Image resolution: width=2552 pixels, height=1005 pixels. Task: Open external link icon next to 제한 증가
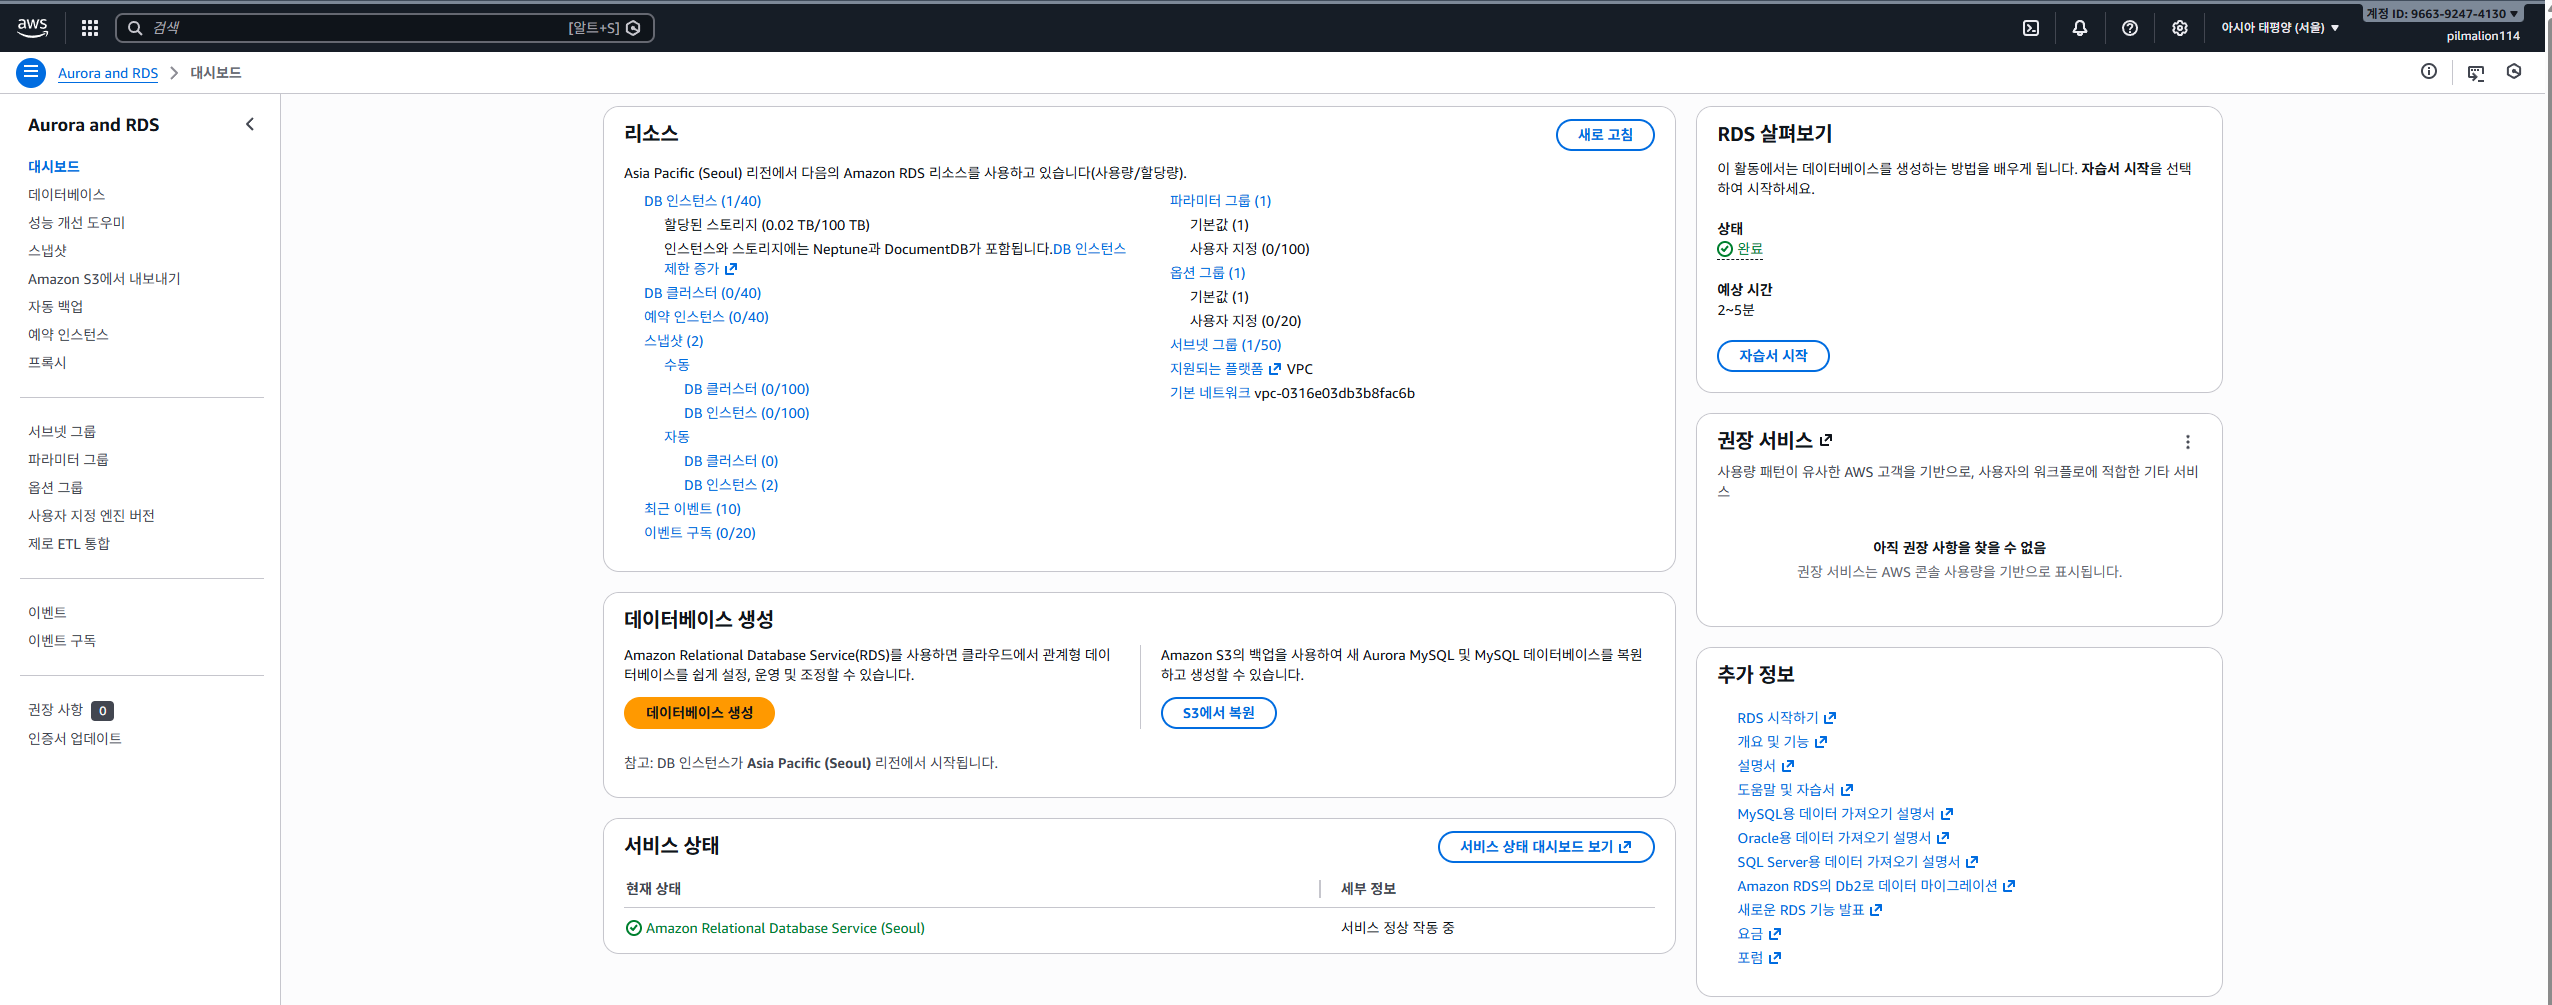[731, 269]
